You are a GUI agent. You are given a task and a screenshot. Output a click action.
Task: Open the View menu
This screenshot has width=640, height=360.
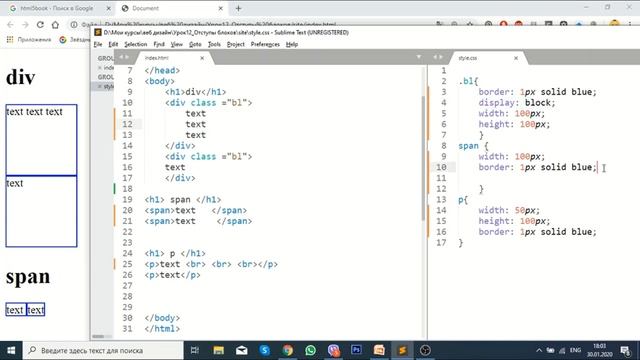point(176,44)
